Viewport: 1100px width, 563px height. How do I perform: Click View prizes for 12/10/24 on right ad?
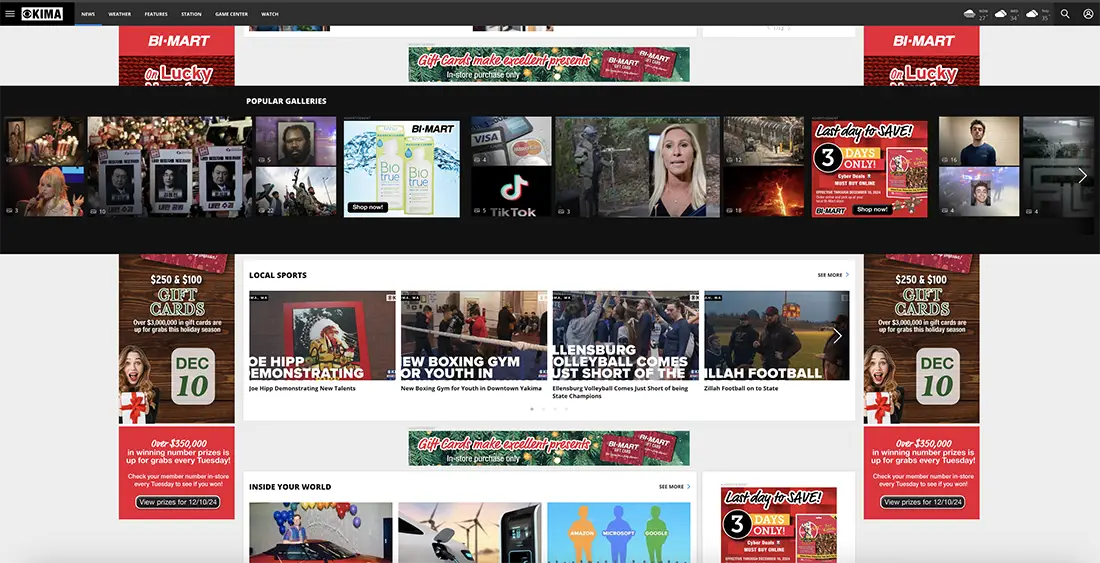point(923,502)
